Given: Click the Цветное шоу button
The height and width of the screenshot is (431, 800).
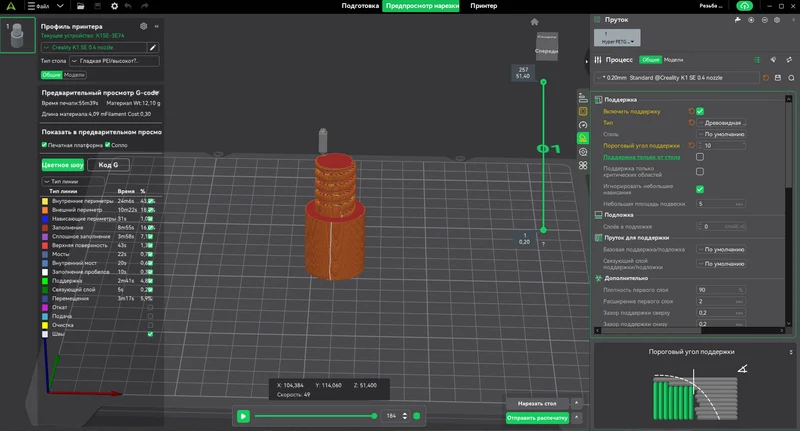Looking at the screenshot, I should [63, 165].
